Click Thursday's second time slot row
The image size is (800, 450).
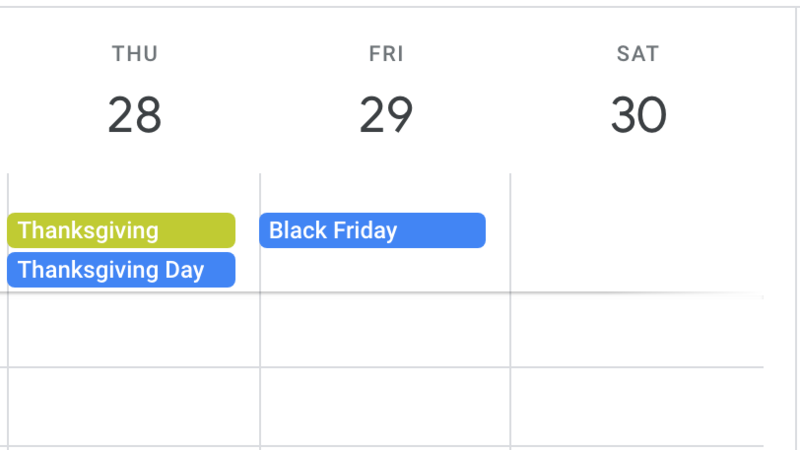coord(133,406)
